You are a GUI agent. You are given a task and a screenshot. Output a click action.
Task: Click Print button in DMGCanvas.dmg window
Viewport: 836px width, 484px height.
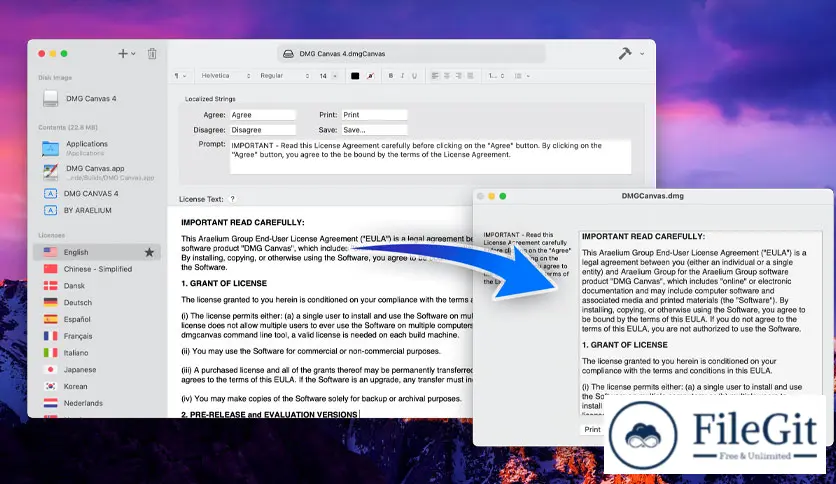coord(592,429)
